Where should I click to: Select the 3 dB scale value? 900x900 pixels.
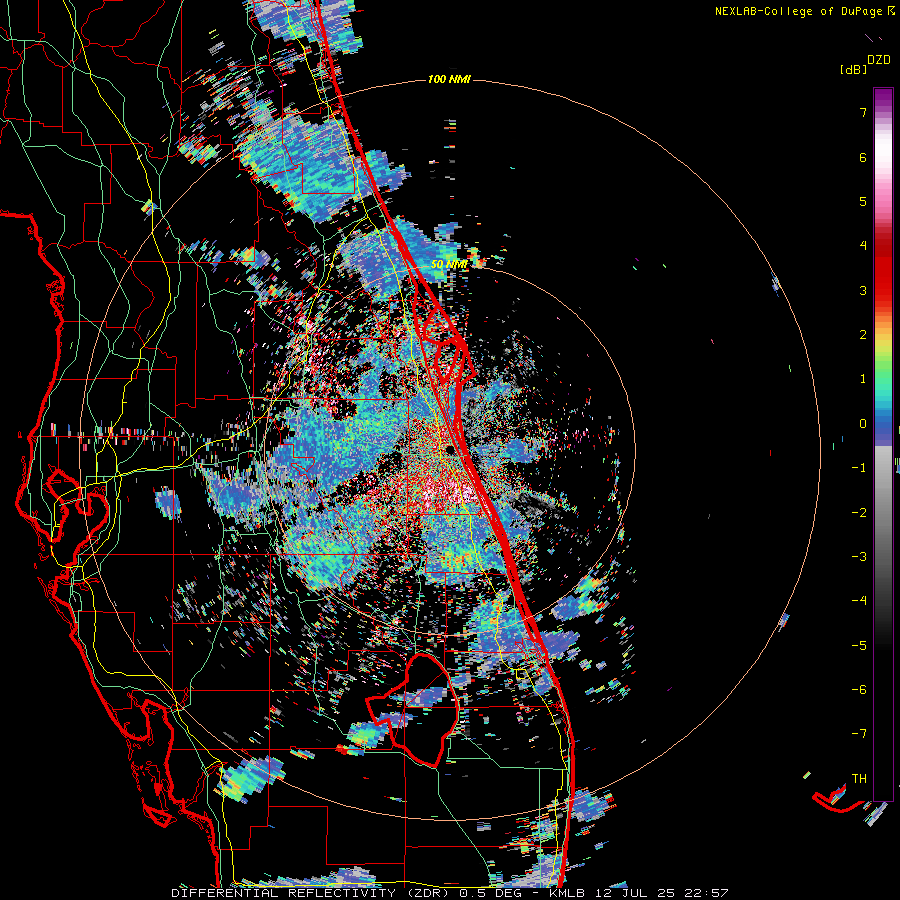pyautogui.click(x=863, y=290)
